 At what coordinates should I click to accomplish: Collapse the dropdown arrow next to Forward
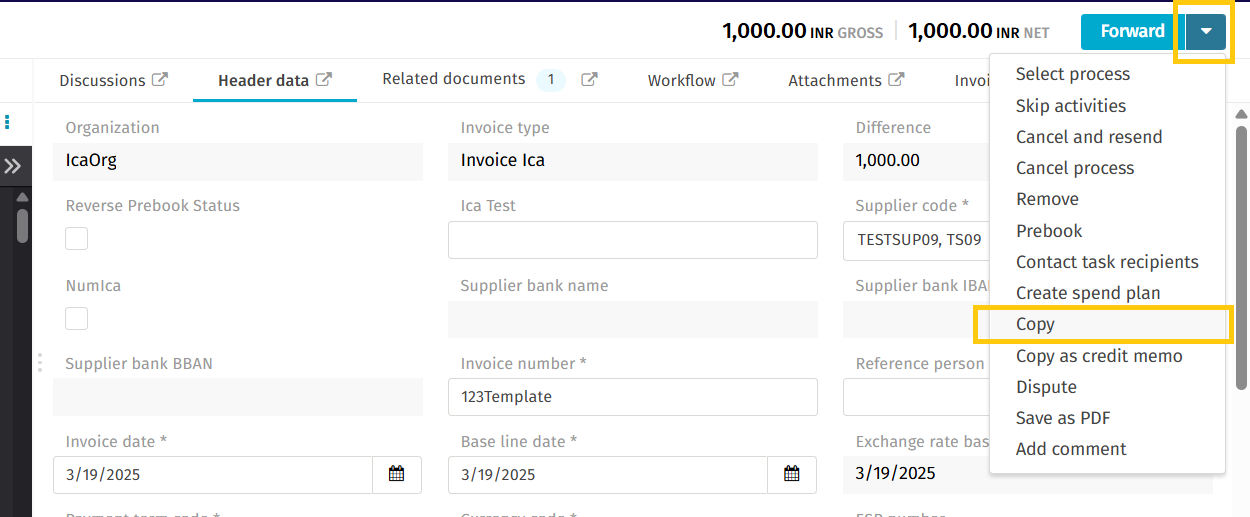click(x=1206, y=32)
